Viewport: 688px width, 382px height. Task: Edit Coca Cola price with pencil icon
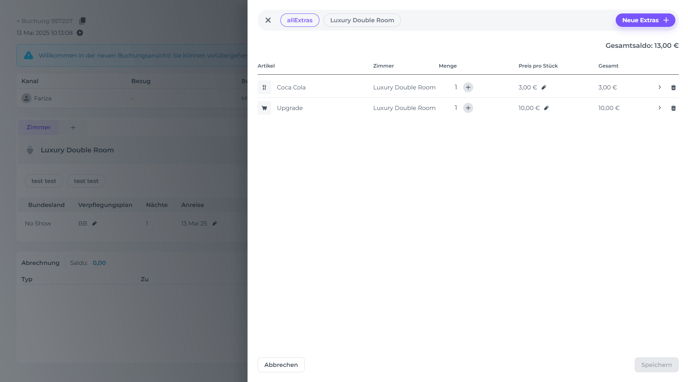pyautogui.click(x=544, y=87)
